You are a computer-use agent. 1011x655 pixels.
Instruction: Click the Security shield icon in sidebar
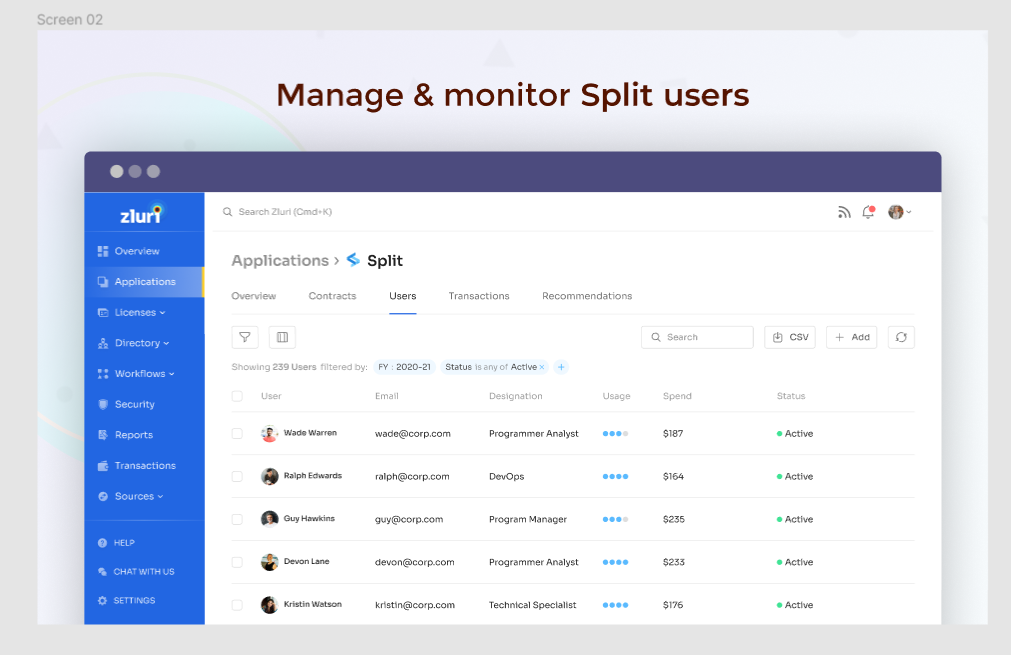pyautogui.click(x=103, y=404)
